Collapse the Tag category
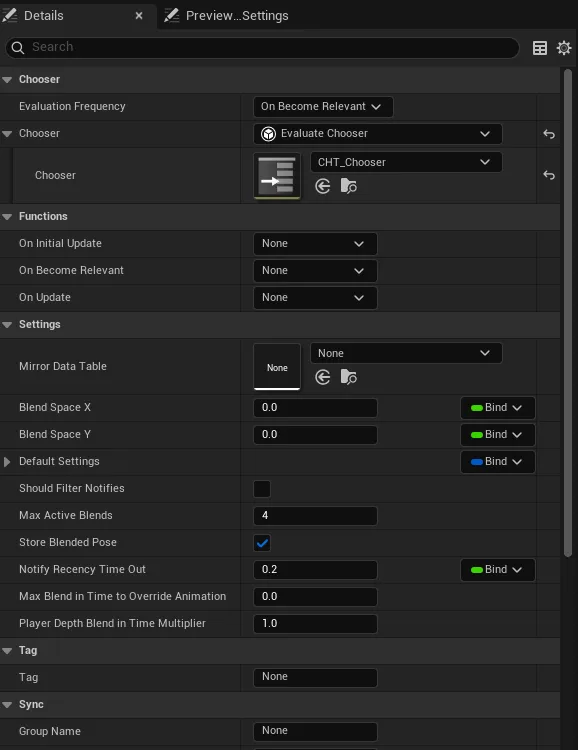 click(7, 651)
